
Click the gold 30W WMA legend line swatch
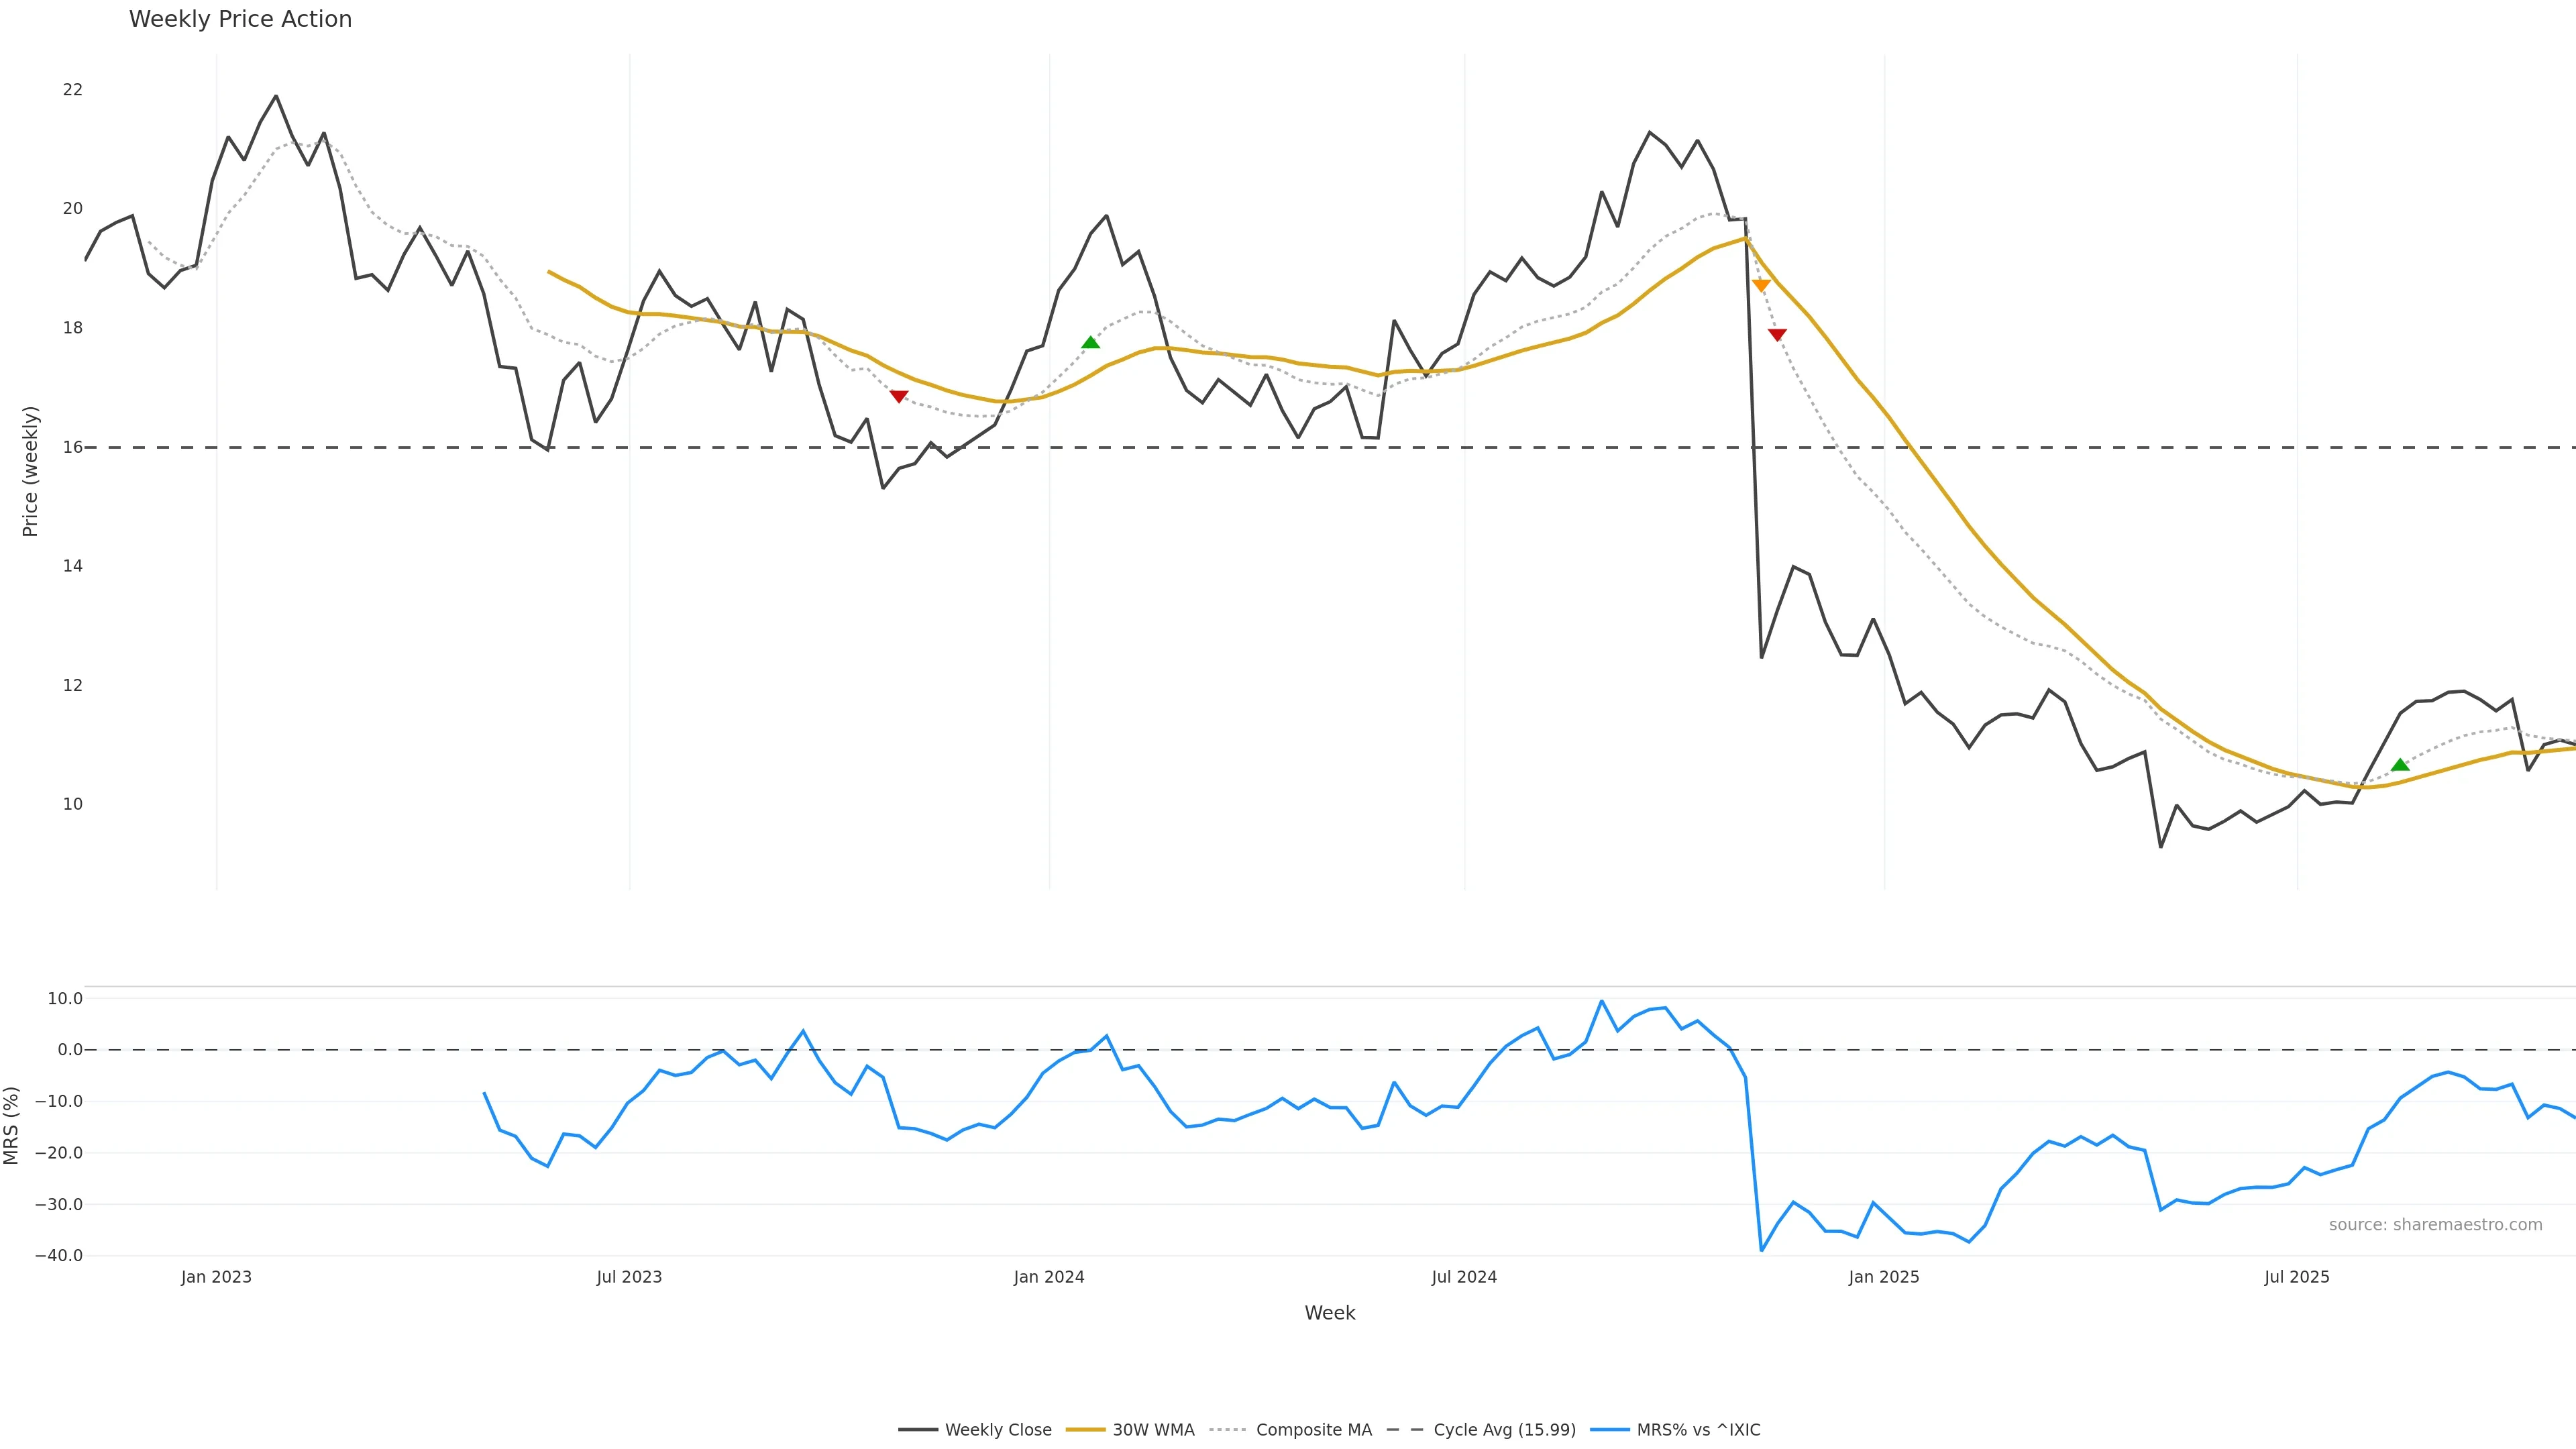(1085, 1430)
